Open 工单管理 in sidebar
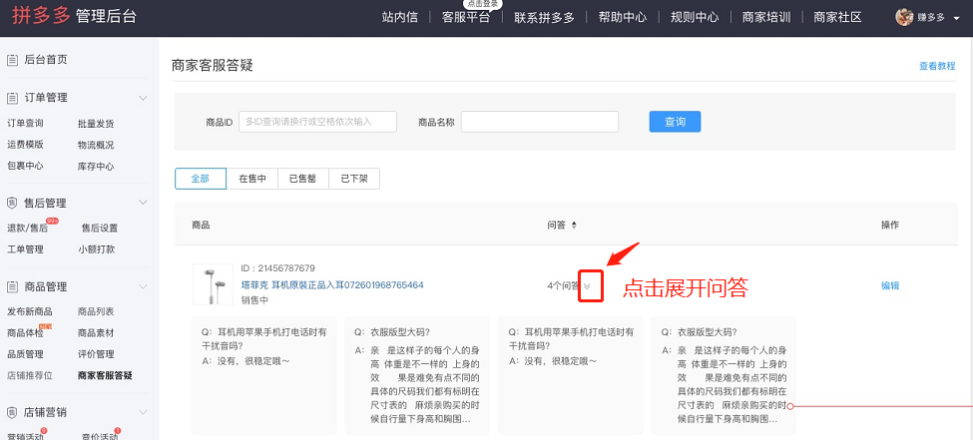973x440 pixels. click(25, 249)
